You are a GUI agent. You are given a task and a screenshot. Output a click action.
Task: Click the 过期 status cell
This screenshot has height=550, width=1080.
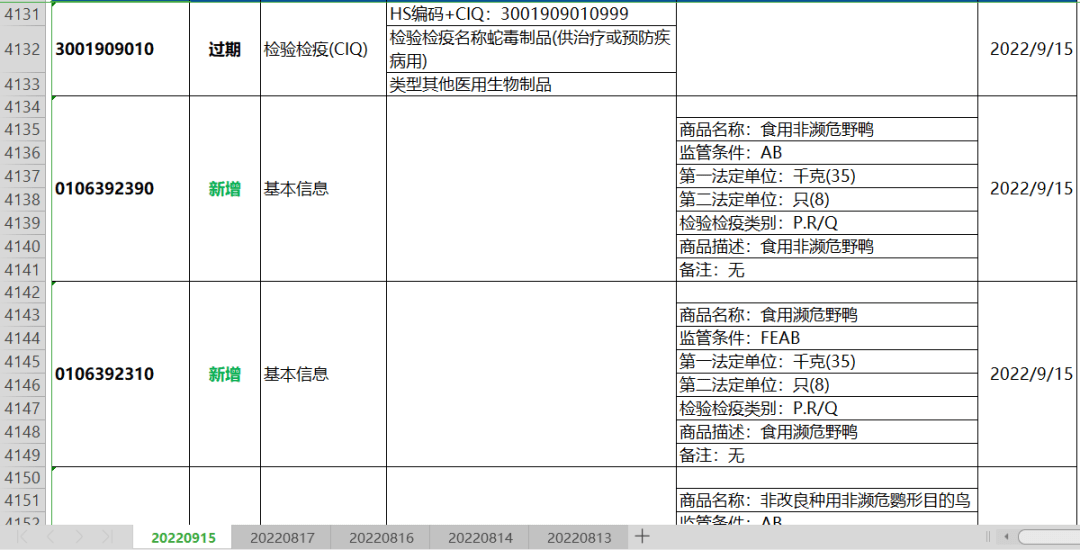224,49
